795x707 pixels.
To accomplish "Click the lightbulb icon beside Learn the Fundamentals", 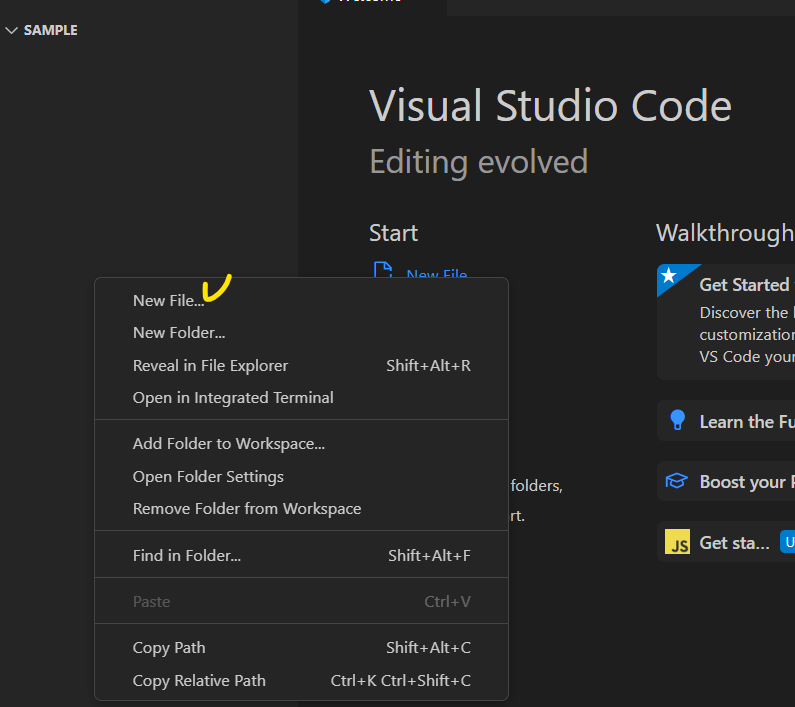I will pos(677,420).
